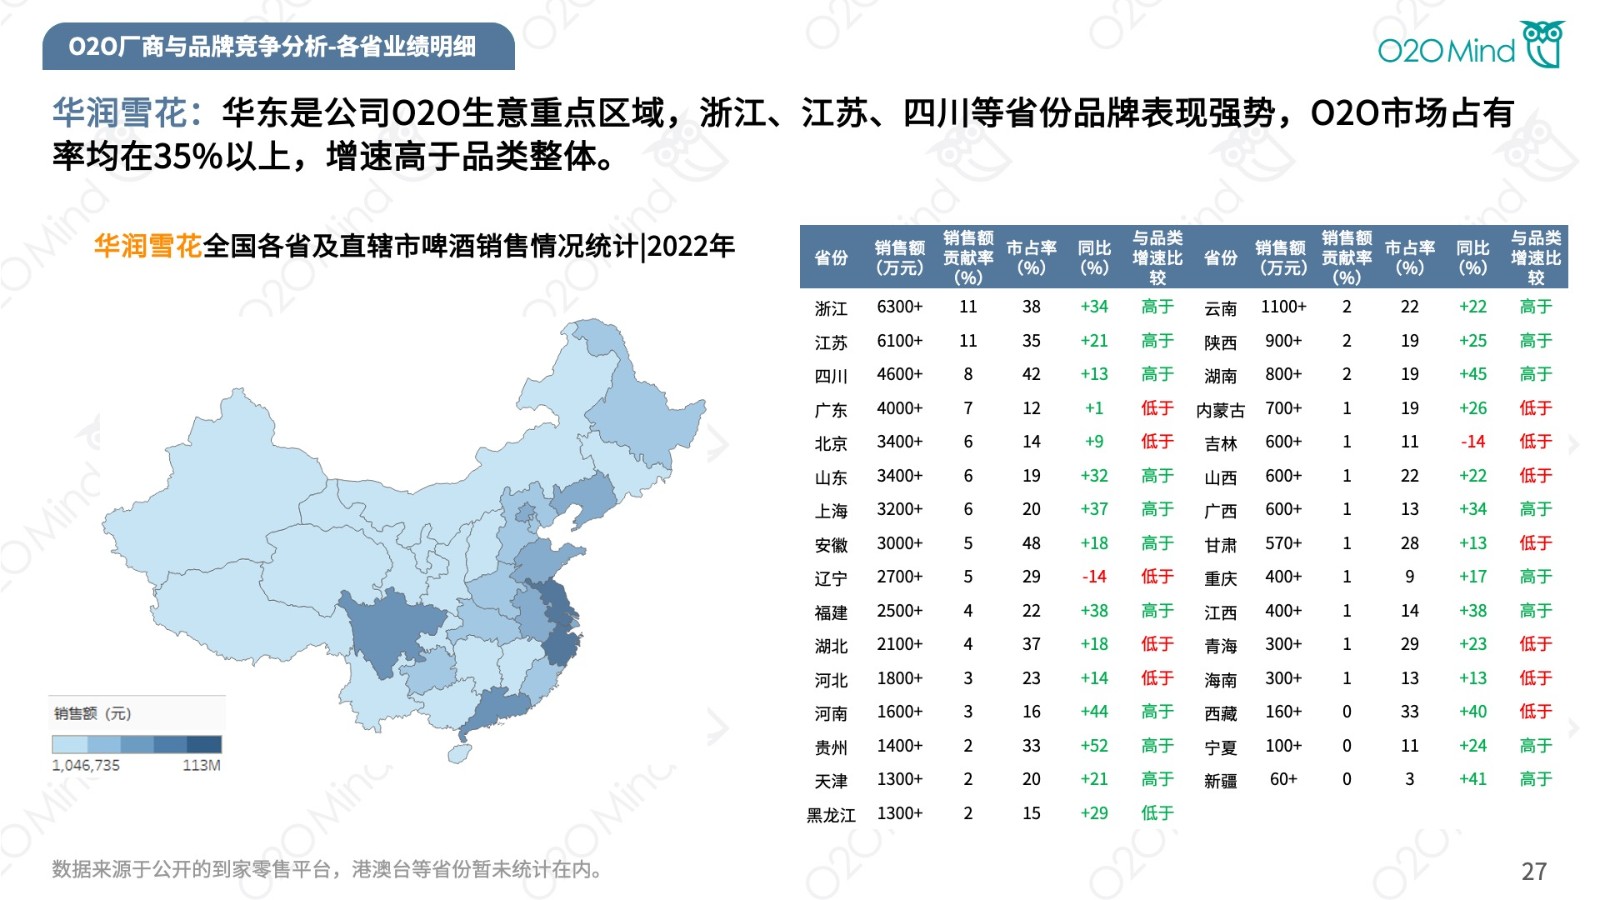Click the lightest blue legend swatch
The width and height of the screenshot is (1600, 900).
[x=69, y=744]
